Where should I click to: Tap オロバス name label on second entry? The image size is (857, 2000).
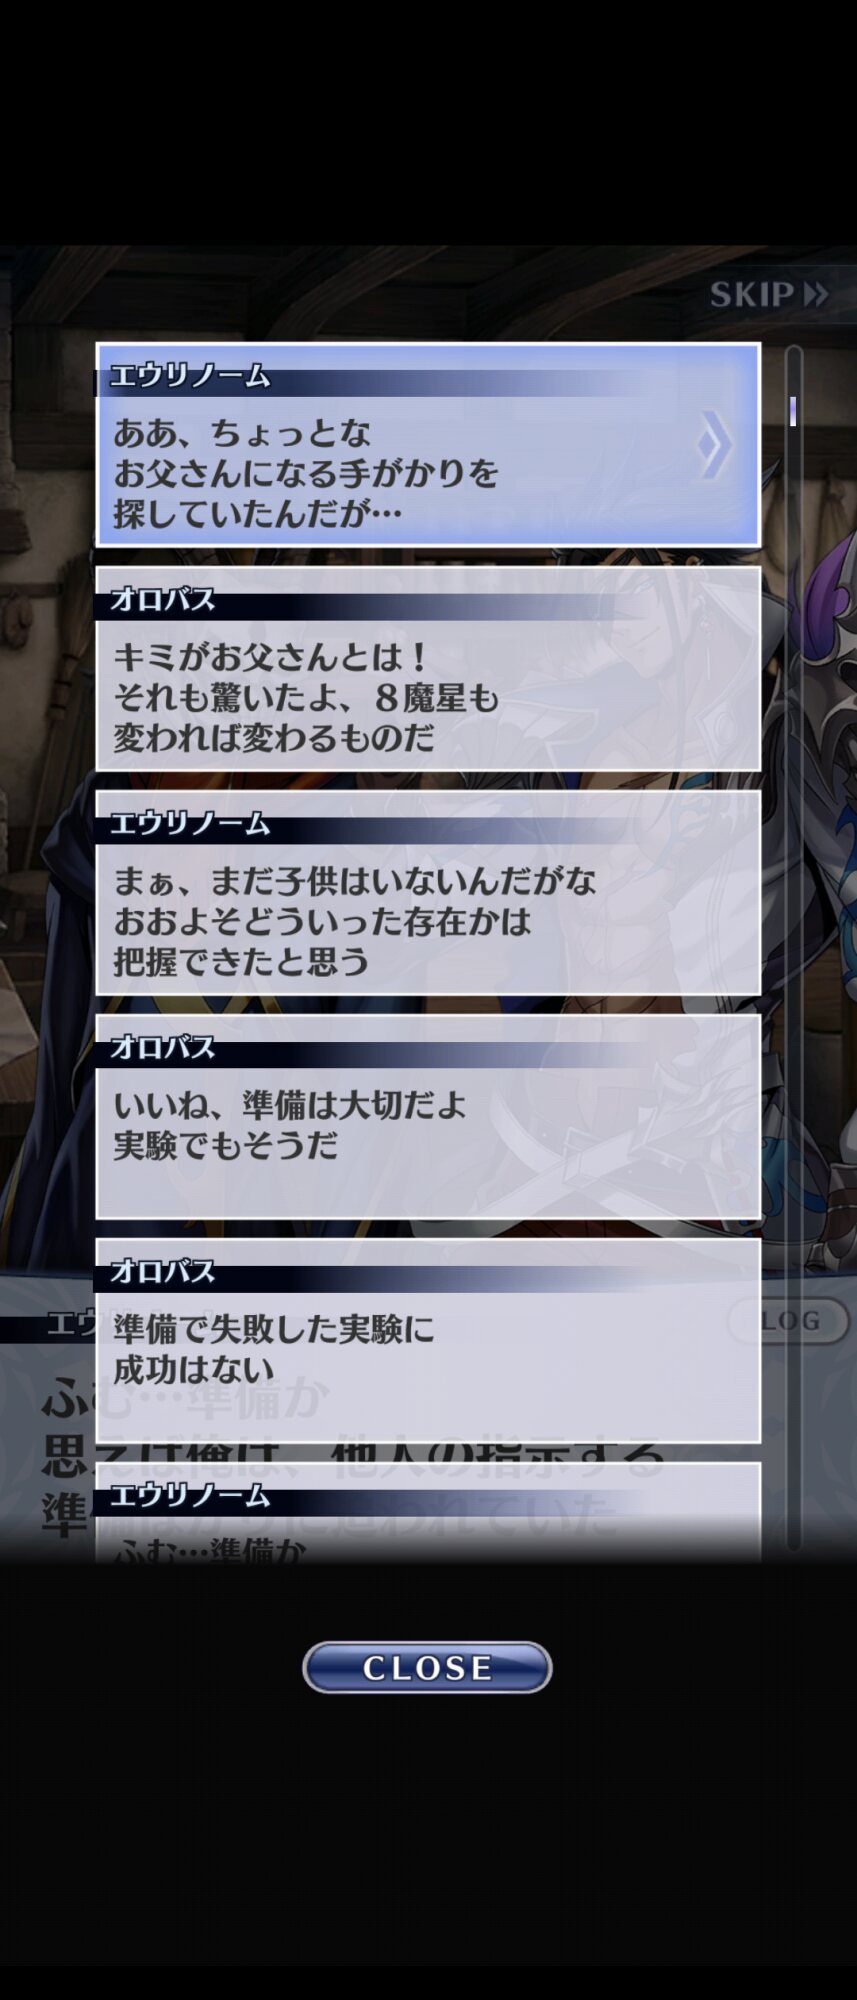pyautogui.click(x=162, y=600)
